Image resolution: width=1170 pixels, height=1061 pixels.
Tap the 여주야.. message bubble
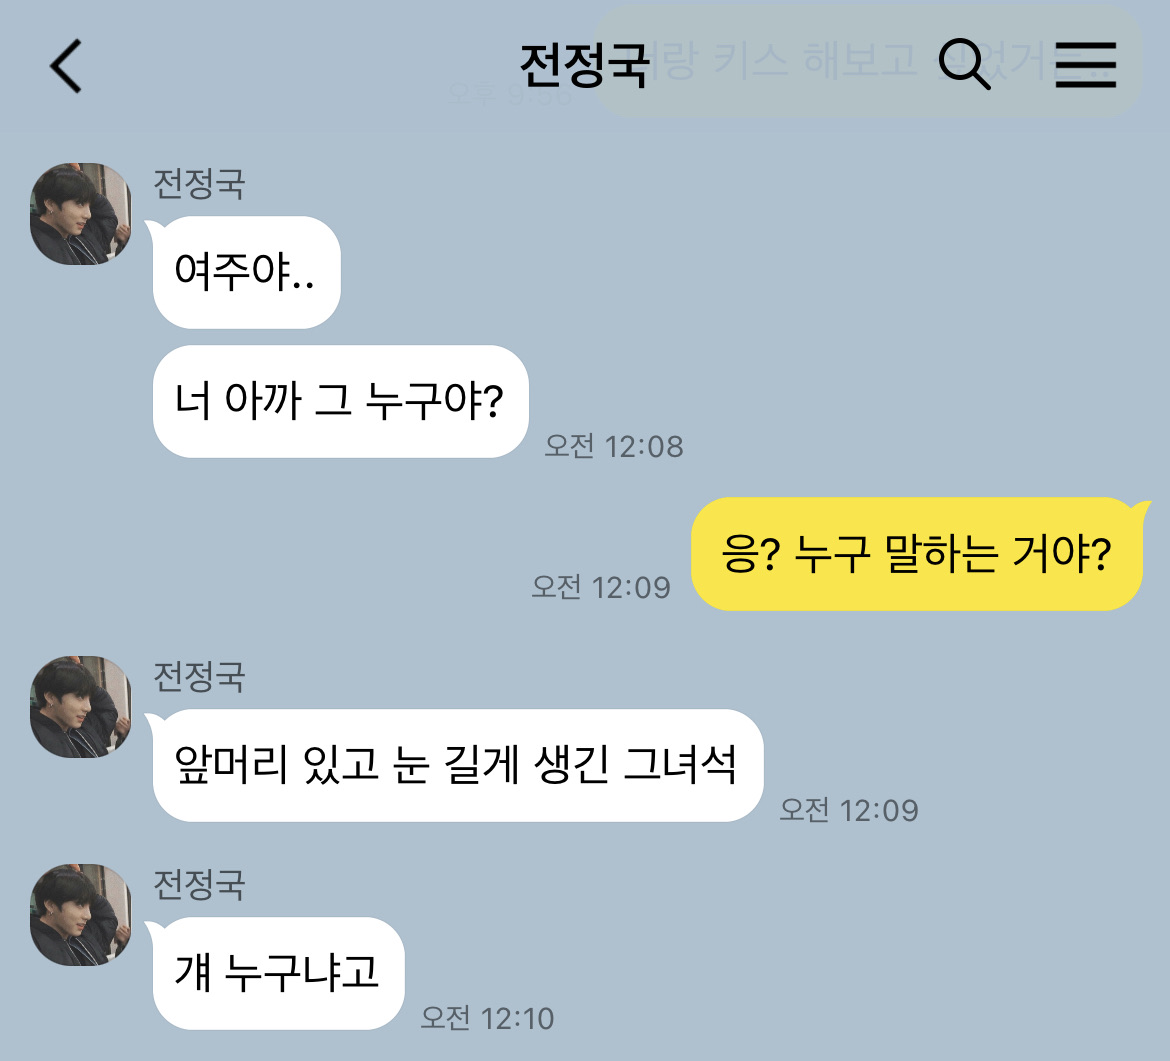point(243,272)
